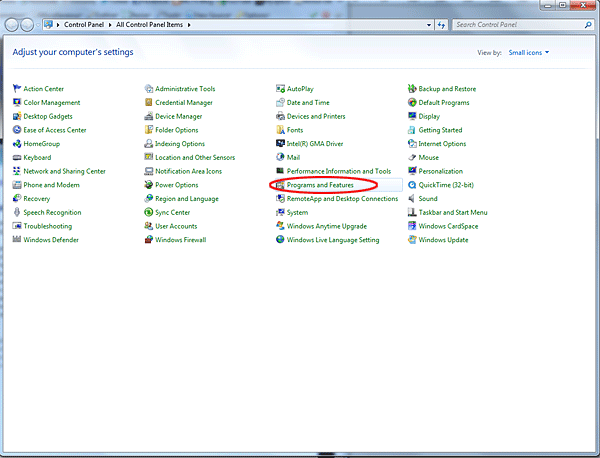Open Phone and Modem

tap(52, 185)
